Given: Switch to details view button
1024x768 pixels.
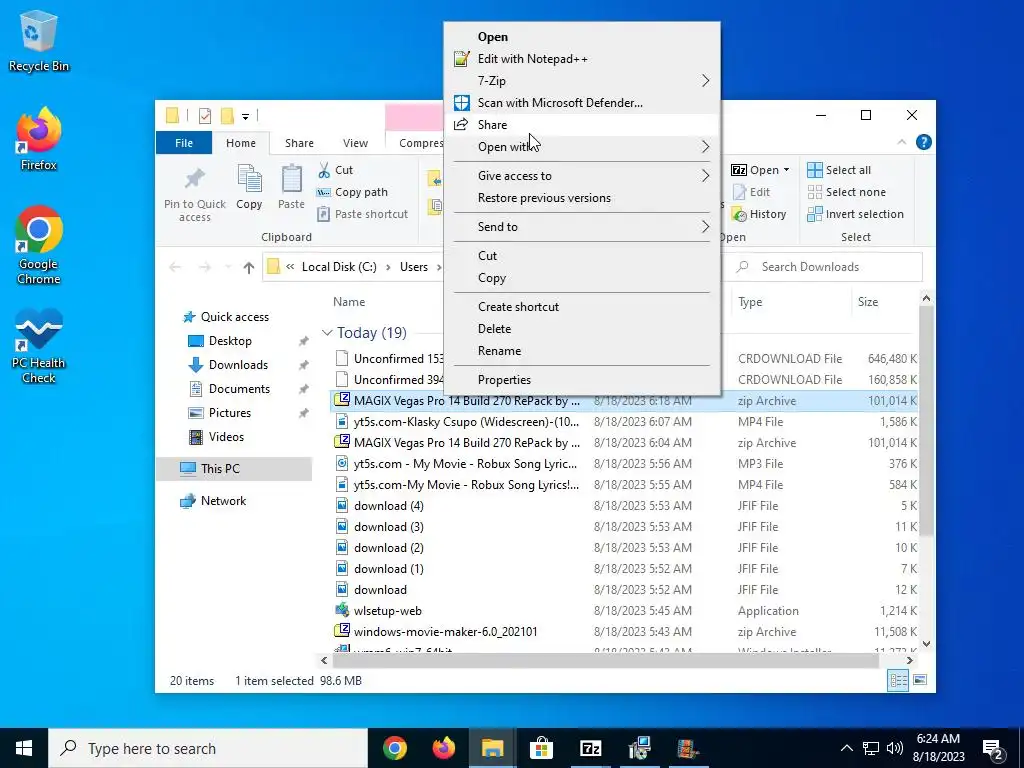Looking at the screenshot, I should [x=898, y=680].
